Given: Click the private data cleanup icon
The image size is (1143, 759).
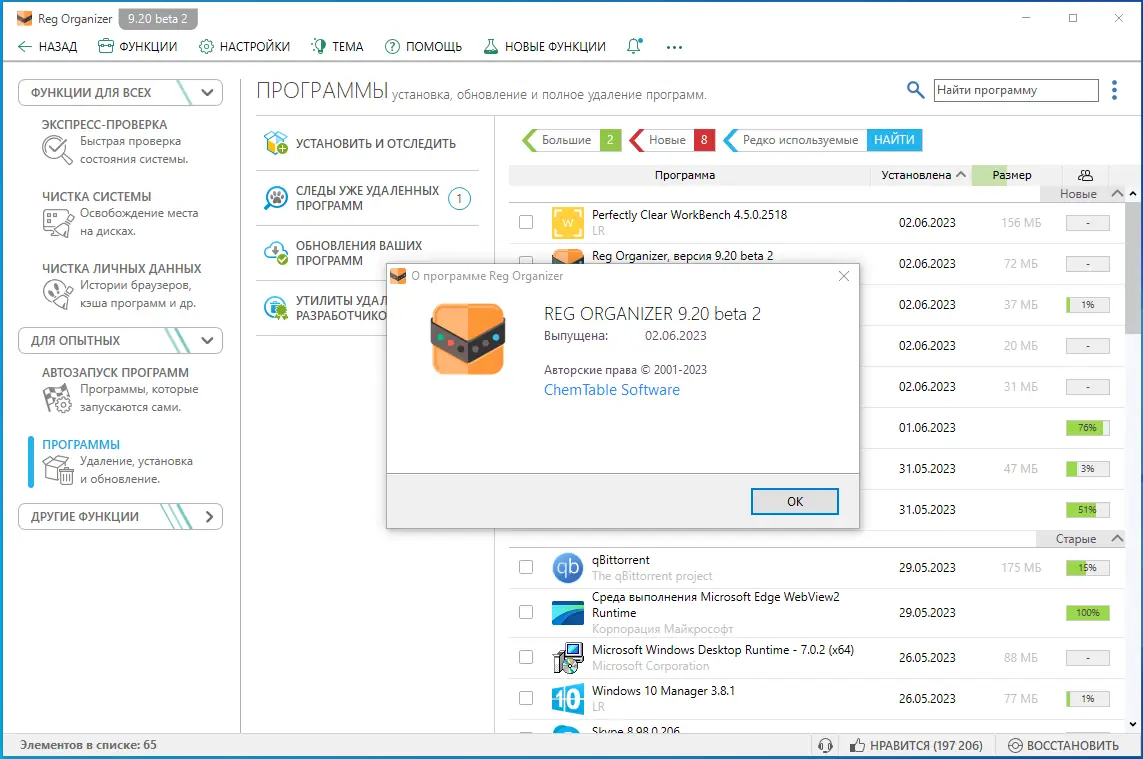Looking at the screenshot, I should pos(58,295).
